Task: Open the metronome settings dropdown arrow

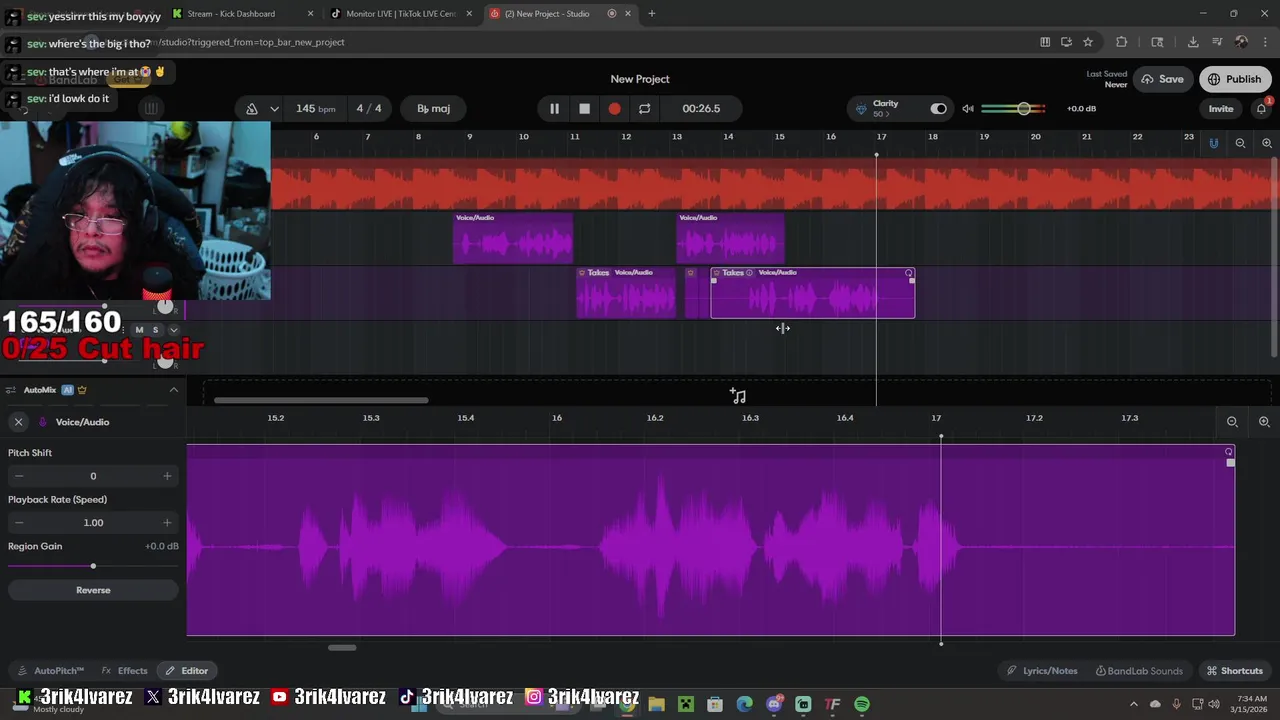Action: (x=274, y=108)
